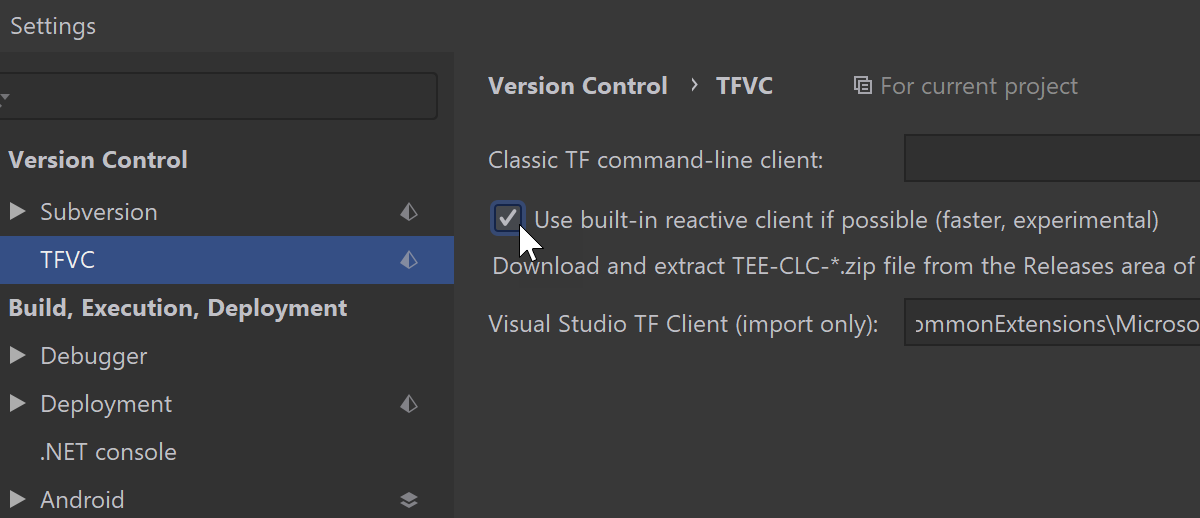The height and width of the screenshot is (518, 1200).
Task: Click the project-level icon beside Subversion
Action: pyautogui.click(x=409, y=212)
